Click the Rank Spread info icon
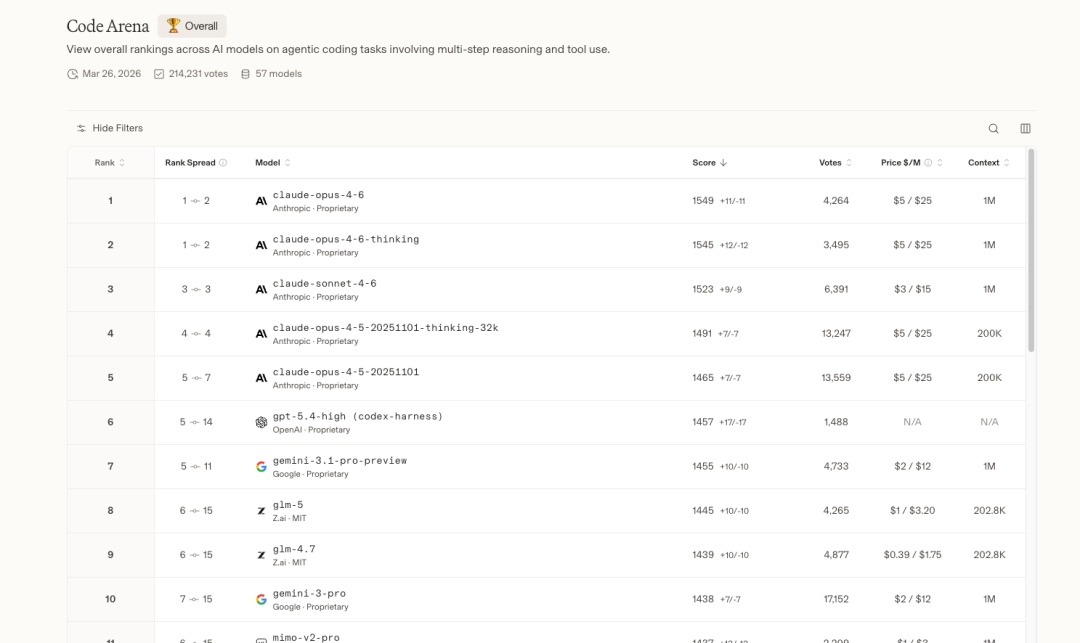 pyautogui.click(x=223, y=162)
